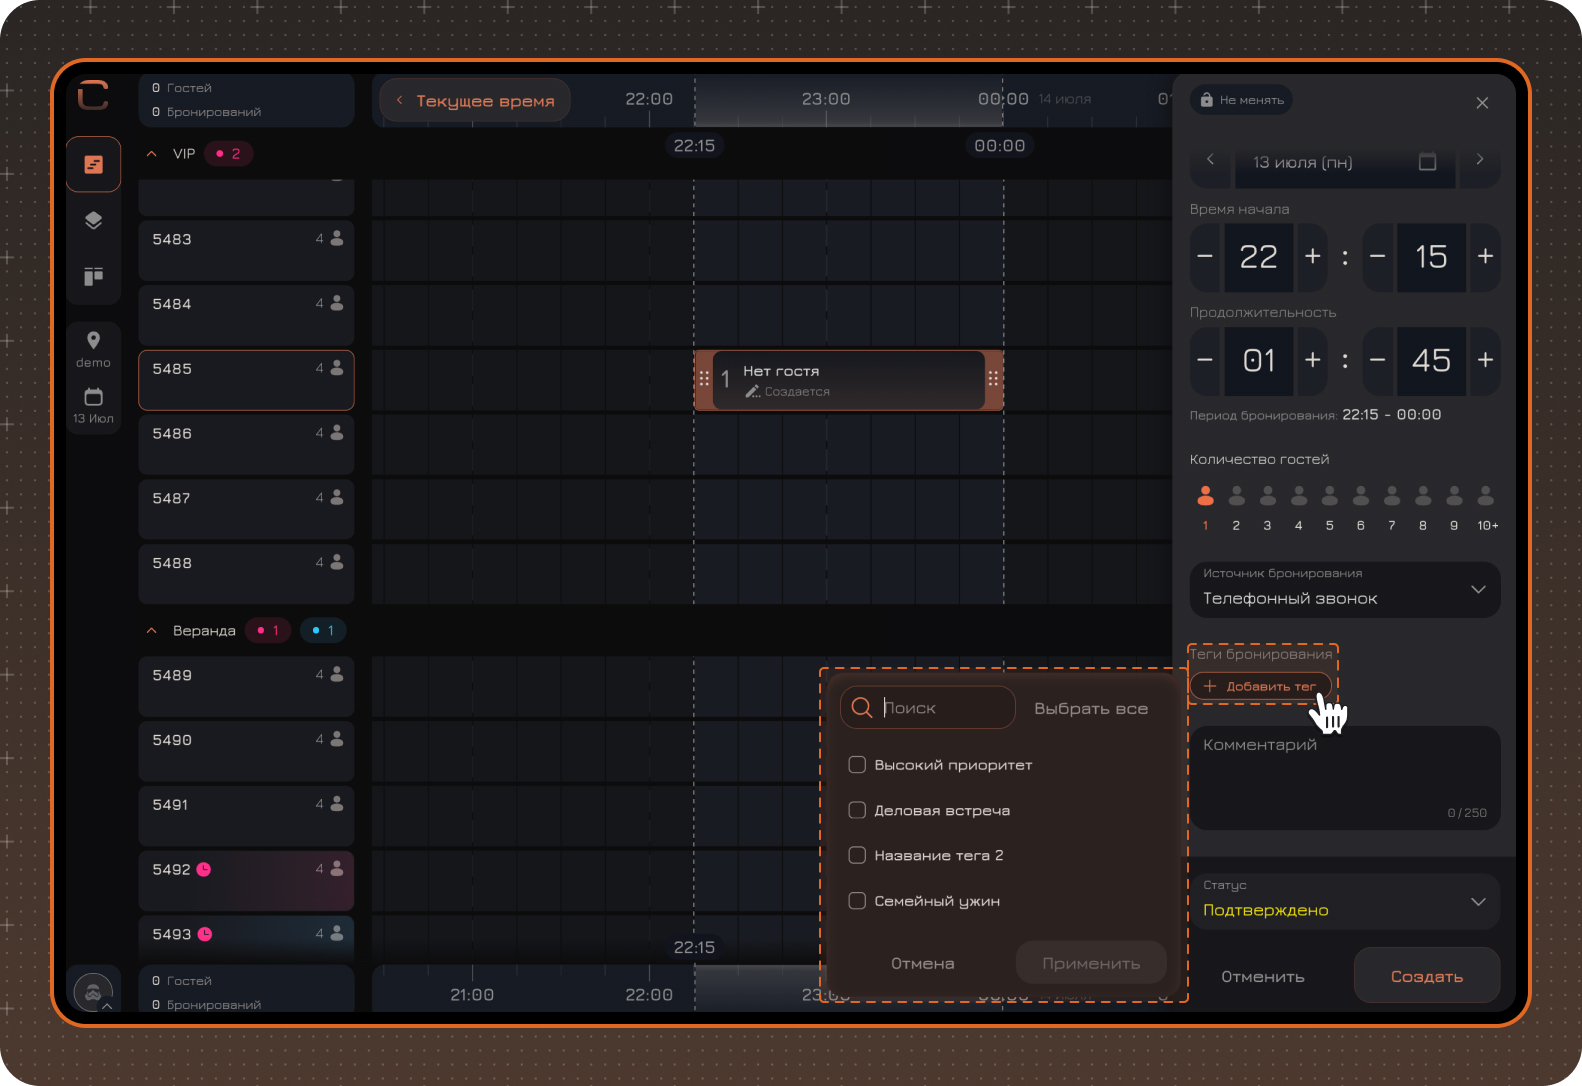Image resolution: width=1582 pixels, height=1086 pixels.
Task: Click the lock icon next to Не менять
Action: tap(1206, 100)
